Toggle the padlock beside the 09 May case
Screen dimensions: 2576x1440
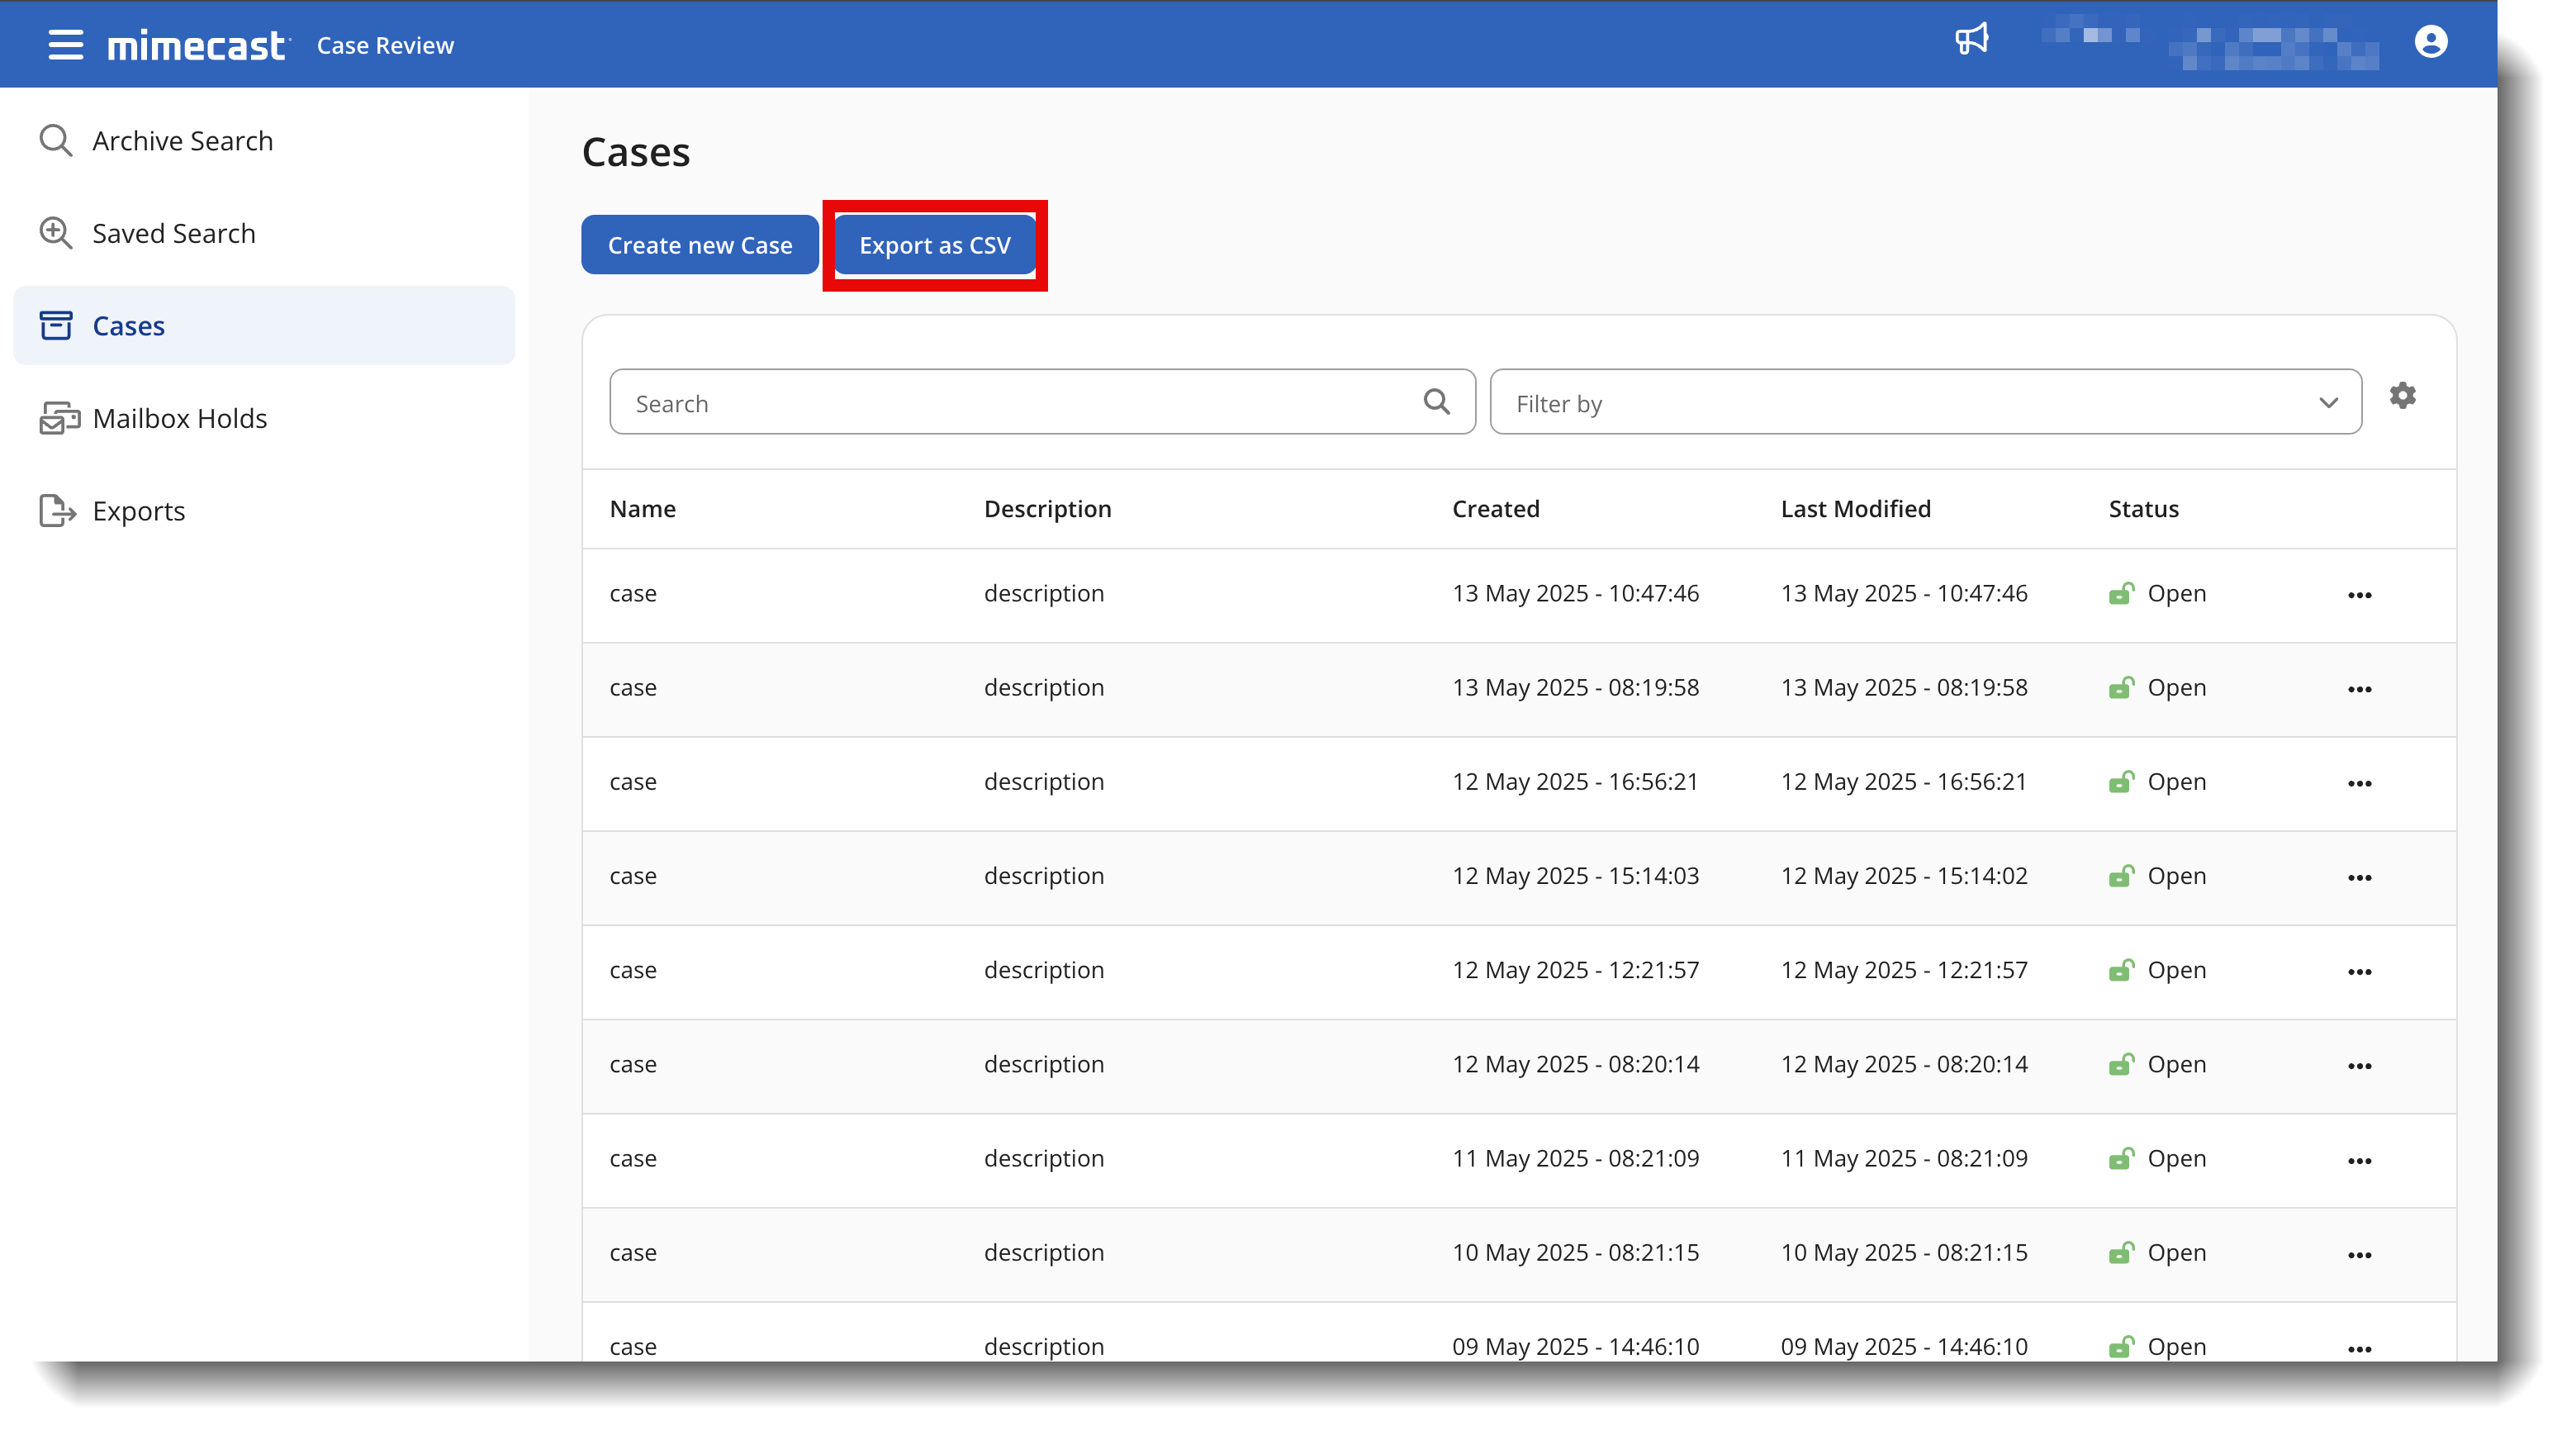click(2122, 1346)
